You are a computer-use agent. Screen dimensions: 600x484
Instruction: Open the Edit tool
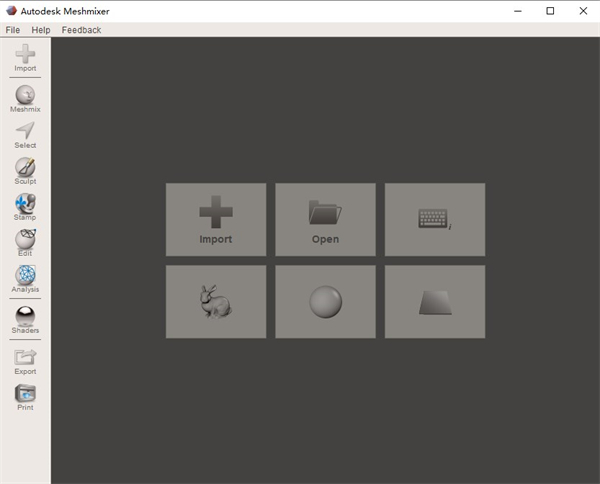pos(25,241)
